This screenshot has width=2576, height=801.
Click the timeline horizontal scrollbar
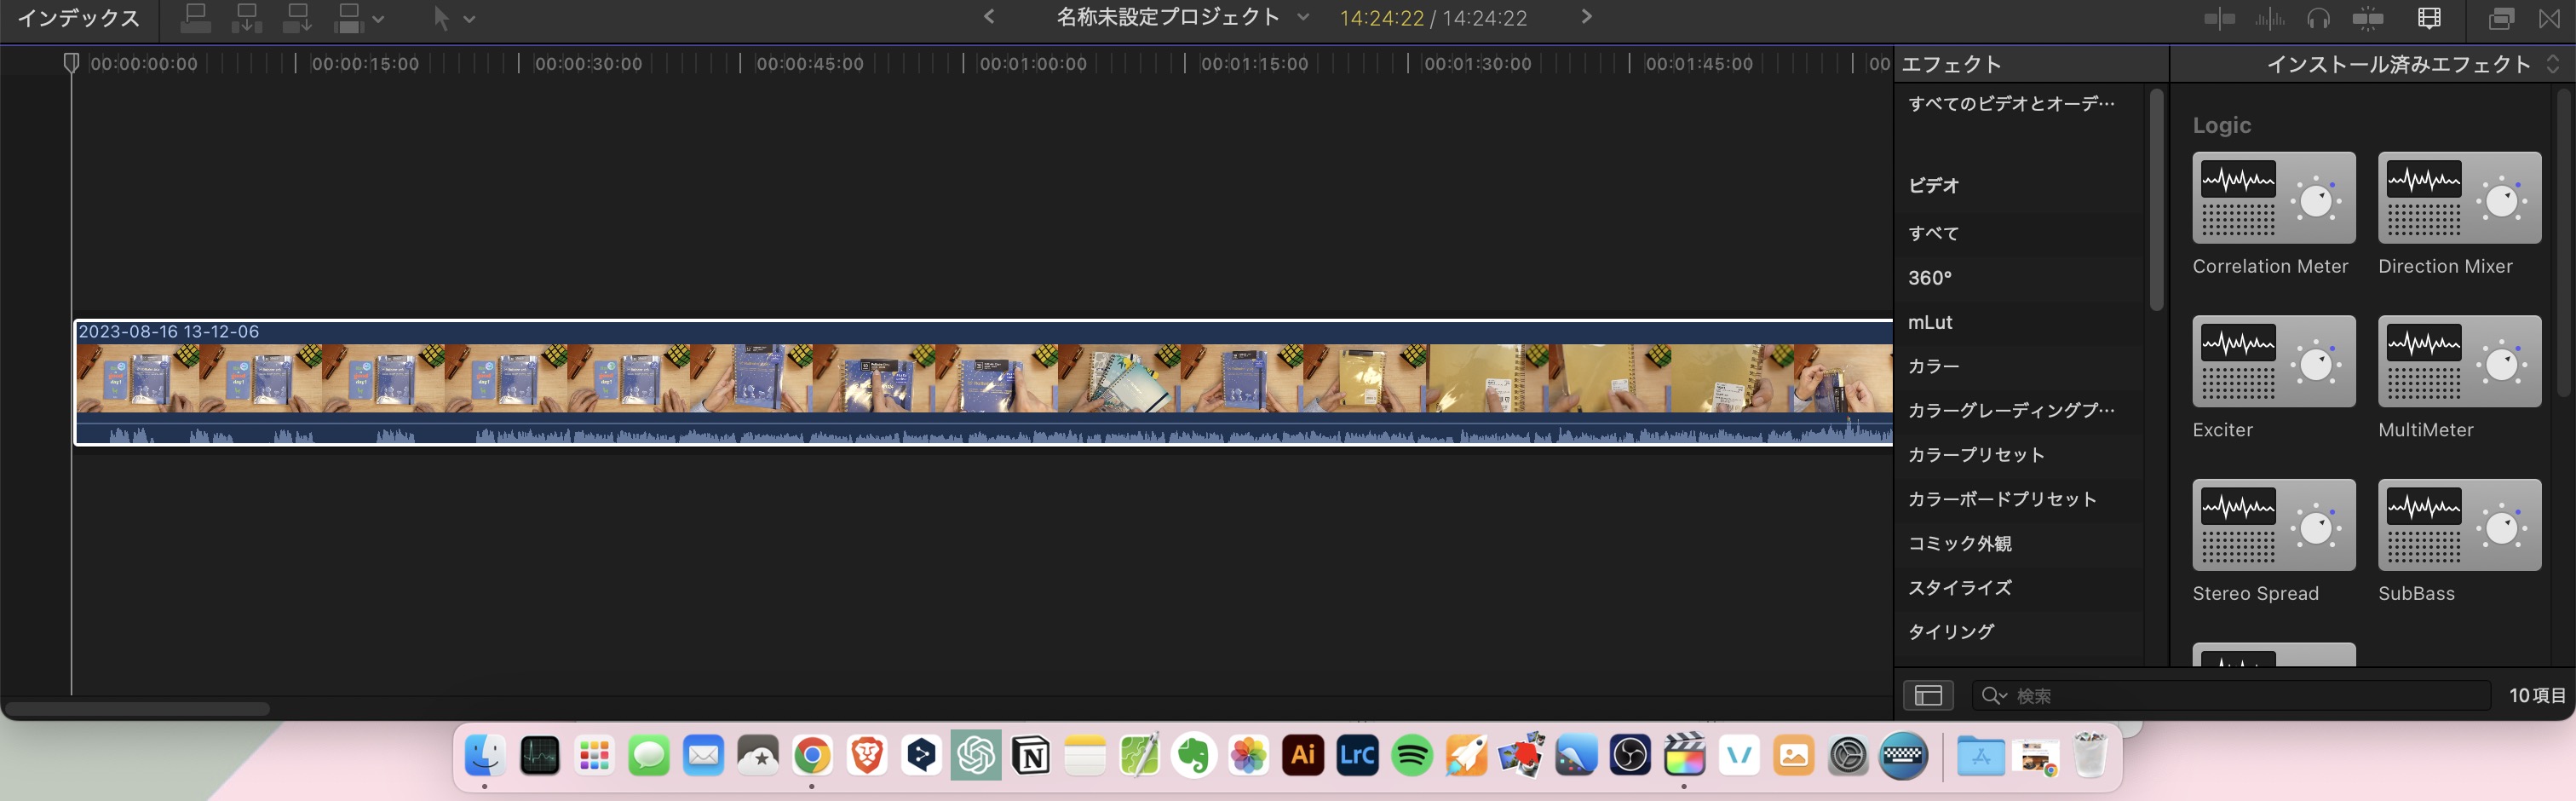138,709
